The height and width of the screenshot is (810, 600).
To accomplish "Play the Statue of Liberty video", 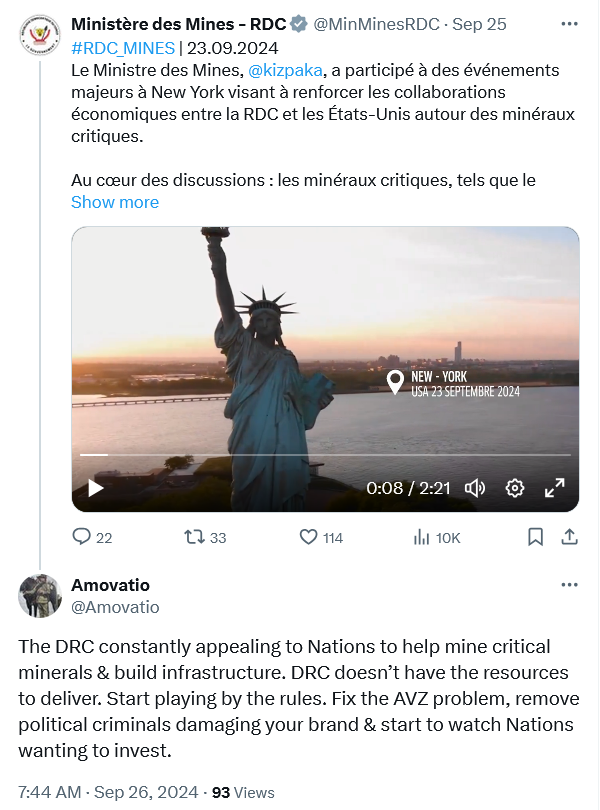I will click(96, 488).
